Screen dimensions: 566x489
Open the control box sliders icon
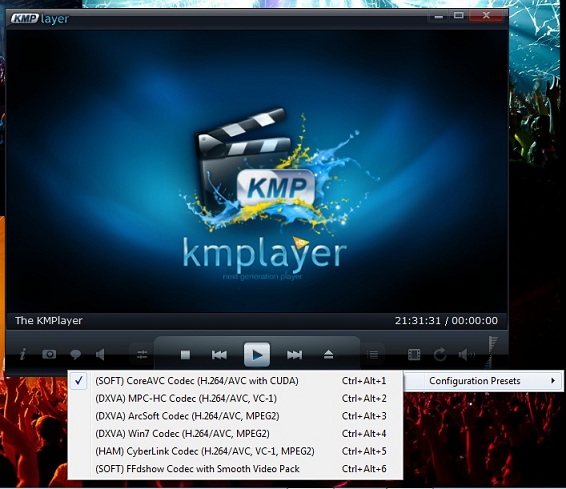(x=142, y=354)
